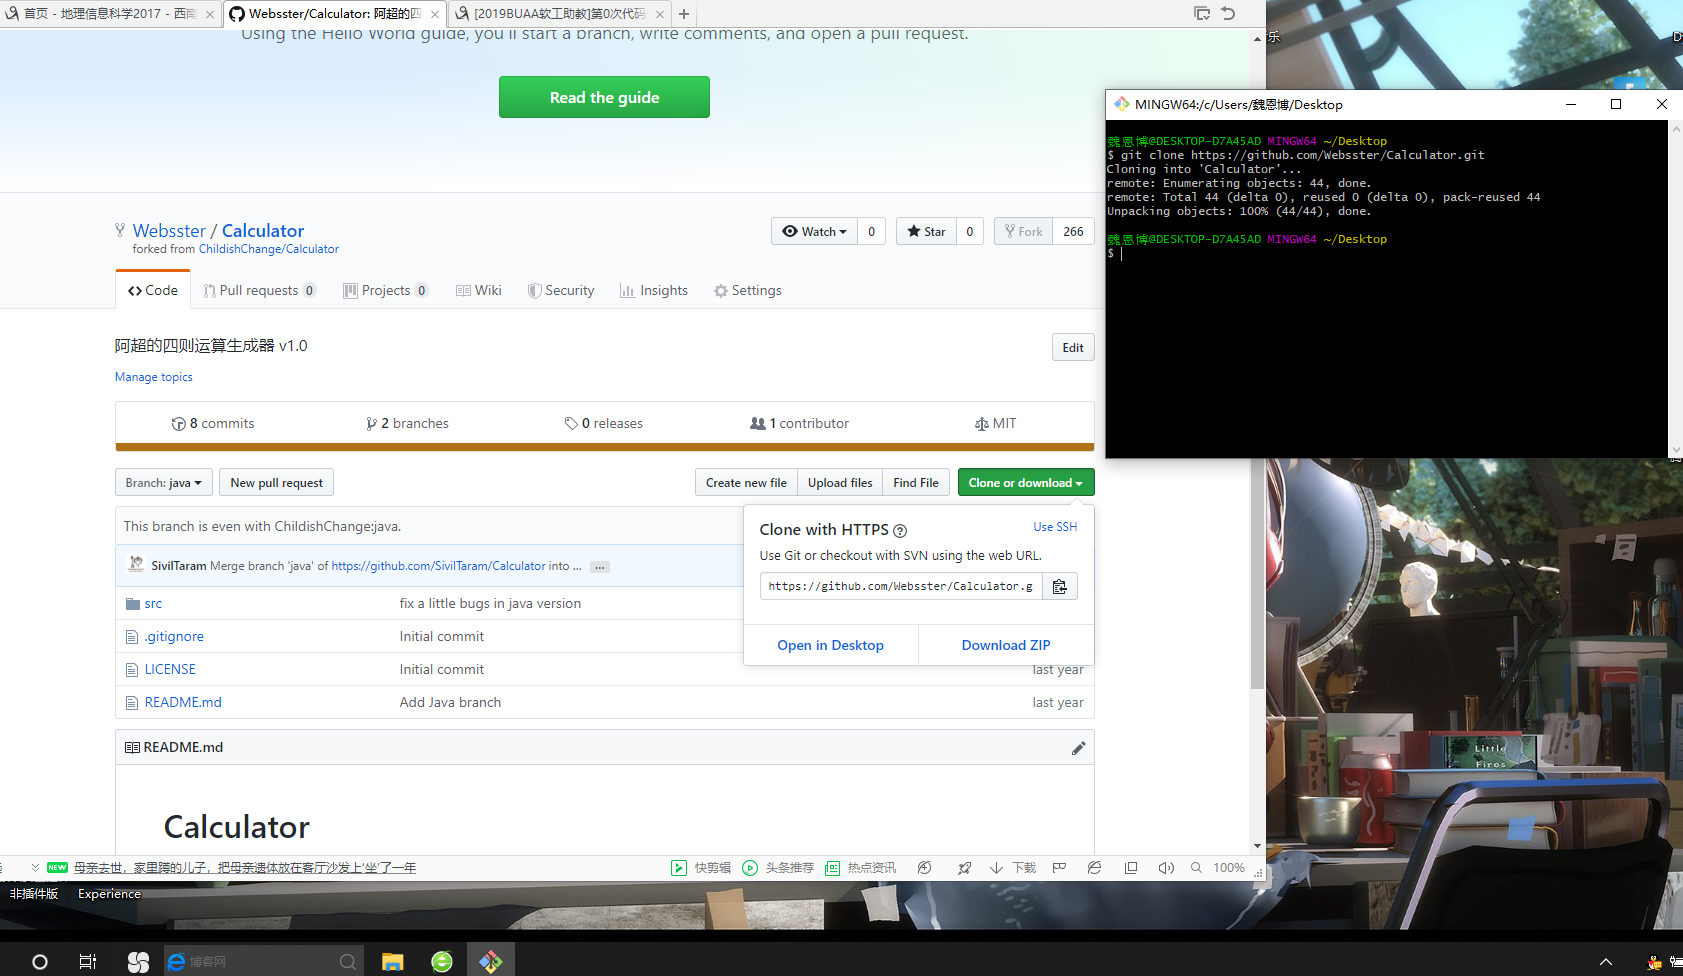
Task: Click New pull request button
Action: click(x=277, y=482)
